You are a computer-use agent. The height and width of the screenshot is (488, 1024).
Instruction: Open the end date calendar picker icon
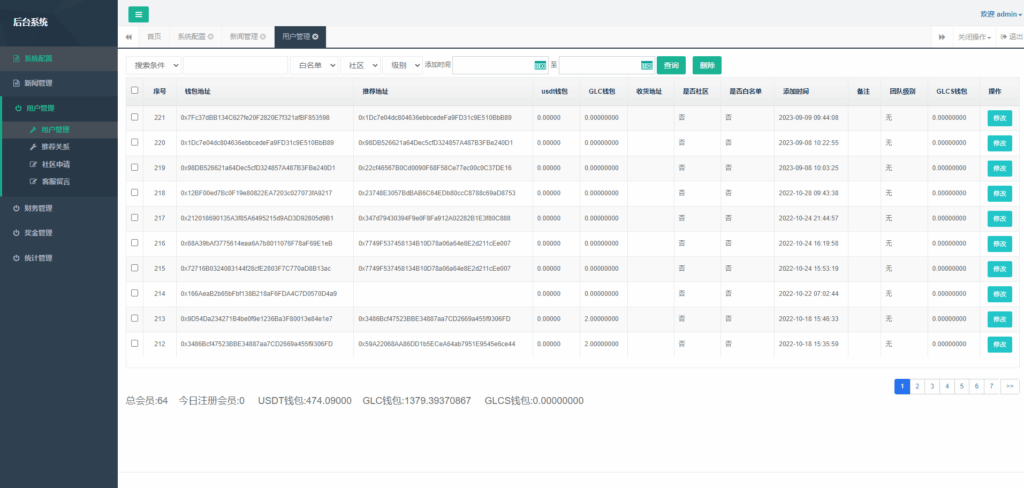646,65
